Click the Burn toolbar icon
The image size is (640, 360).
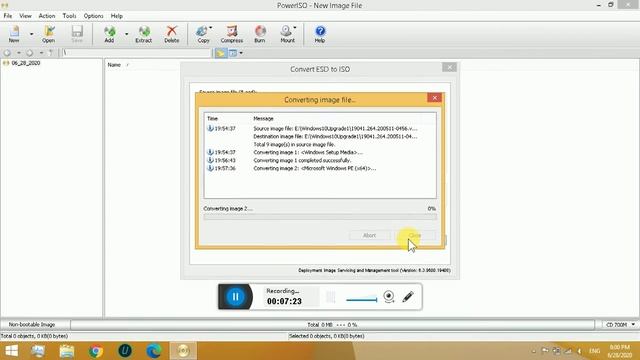point(260,34)
